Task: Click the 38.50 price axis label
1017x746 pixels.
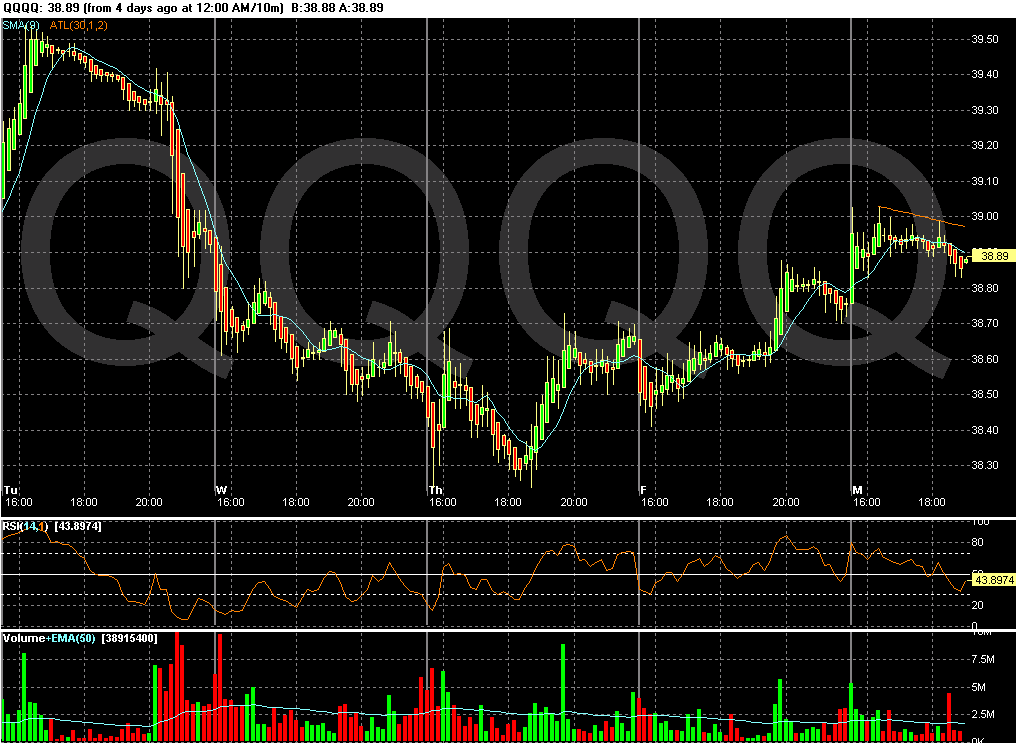Action: [985, 394]
